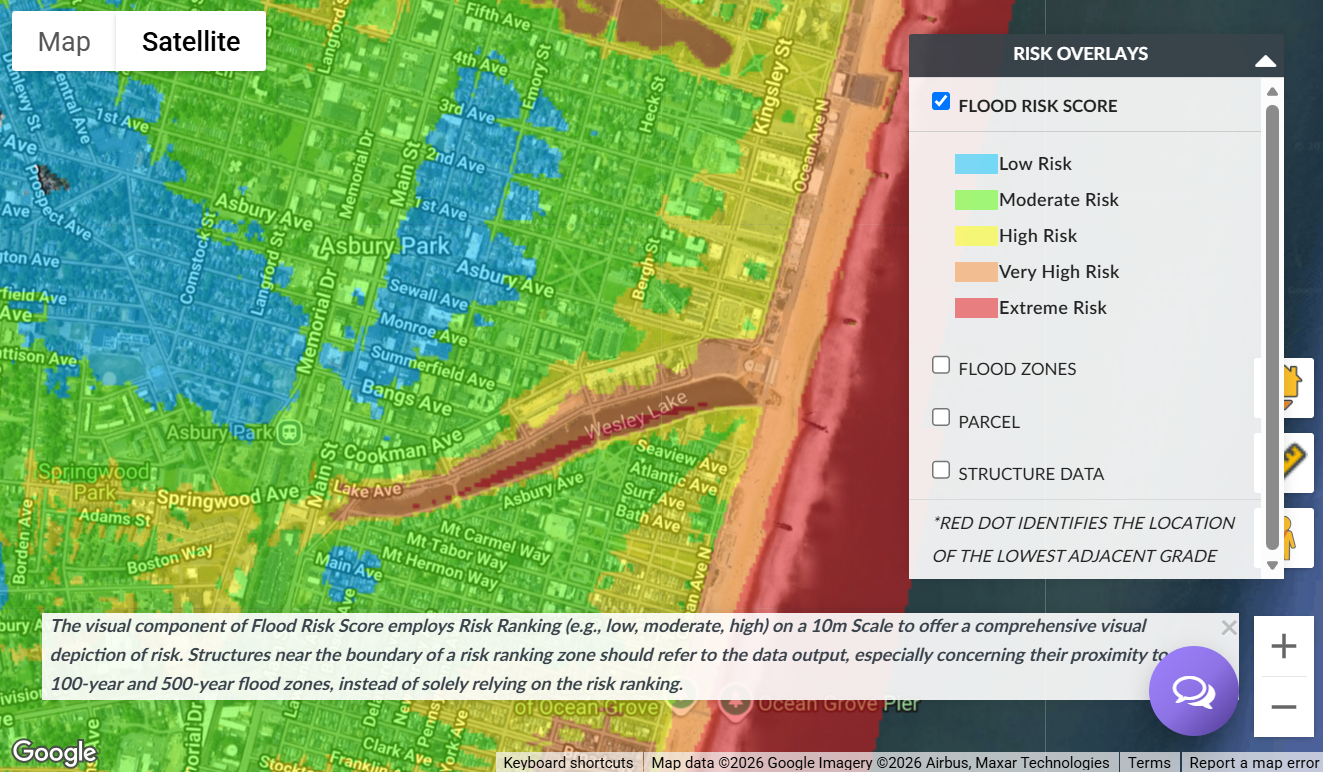Open the purple chat bubble widget
Screen dimensions: 1323x772
click(x=1193, y=691)
